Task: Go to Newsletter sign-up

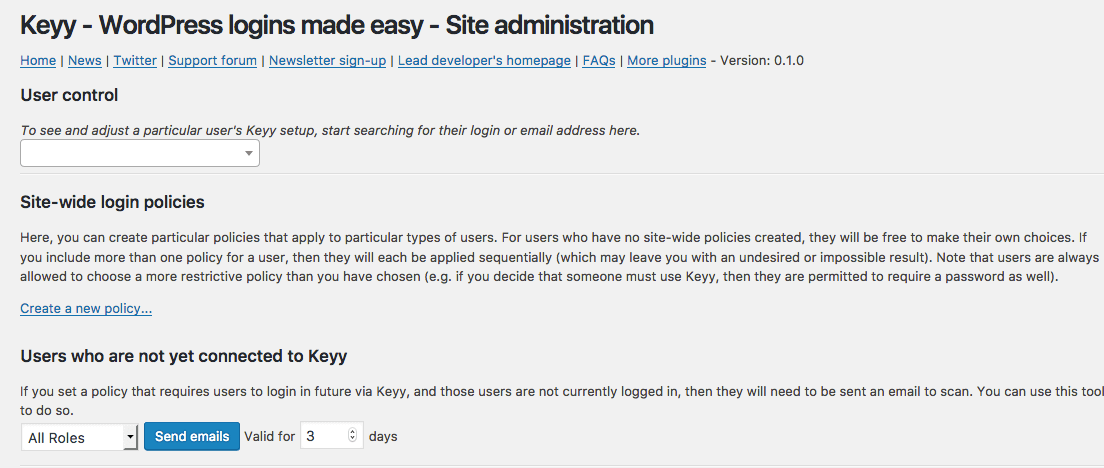Action: 327,61
